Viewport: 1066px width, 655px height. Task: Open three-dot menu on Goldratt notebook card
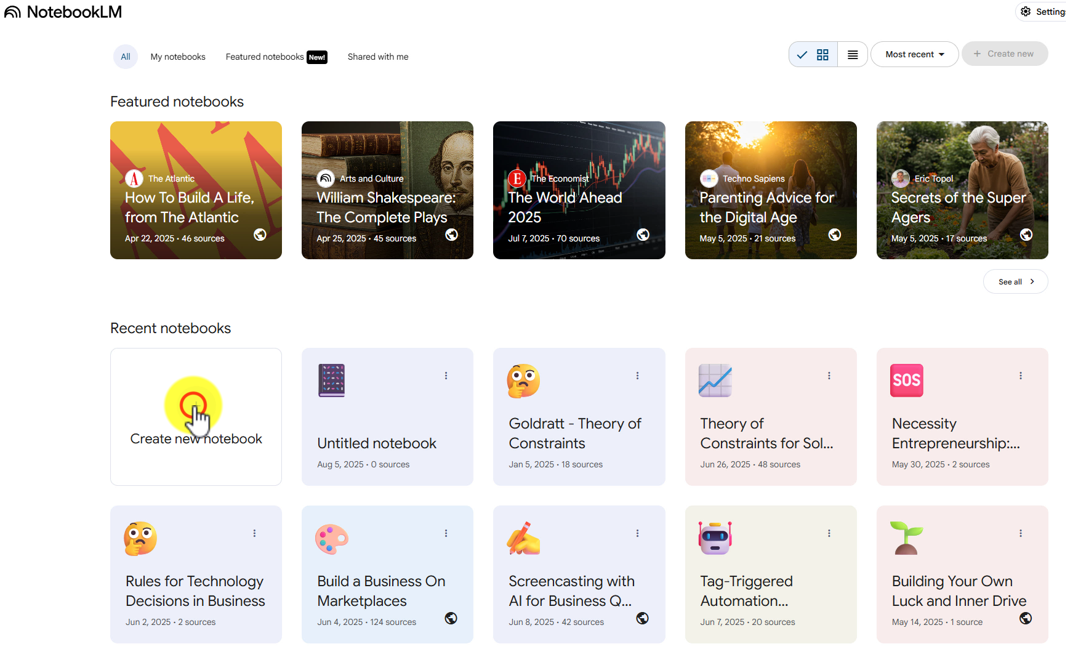click(638, 375)
